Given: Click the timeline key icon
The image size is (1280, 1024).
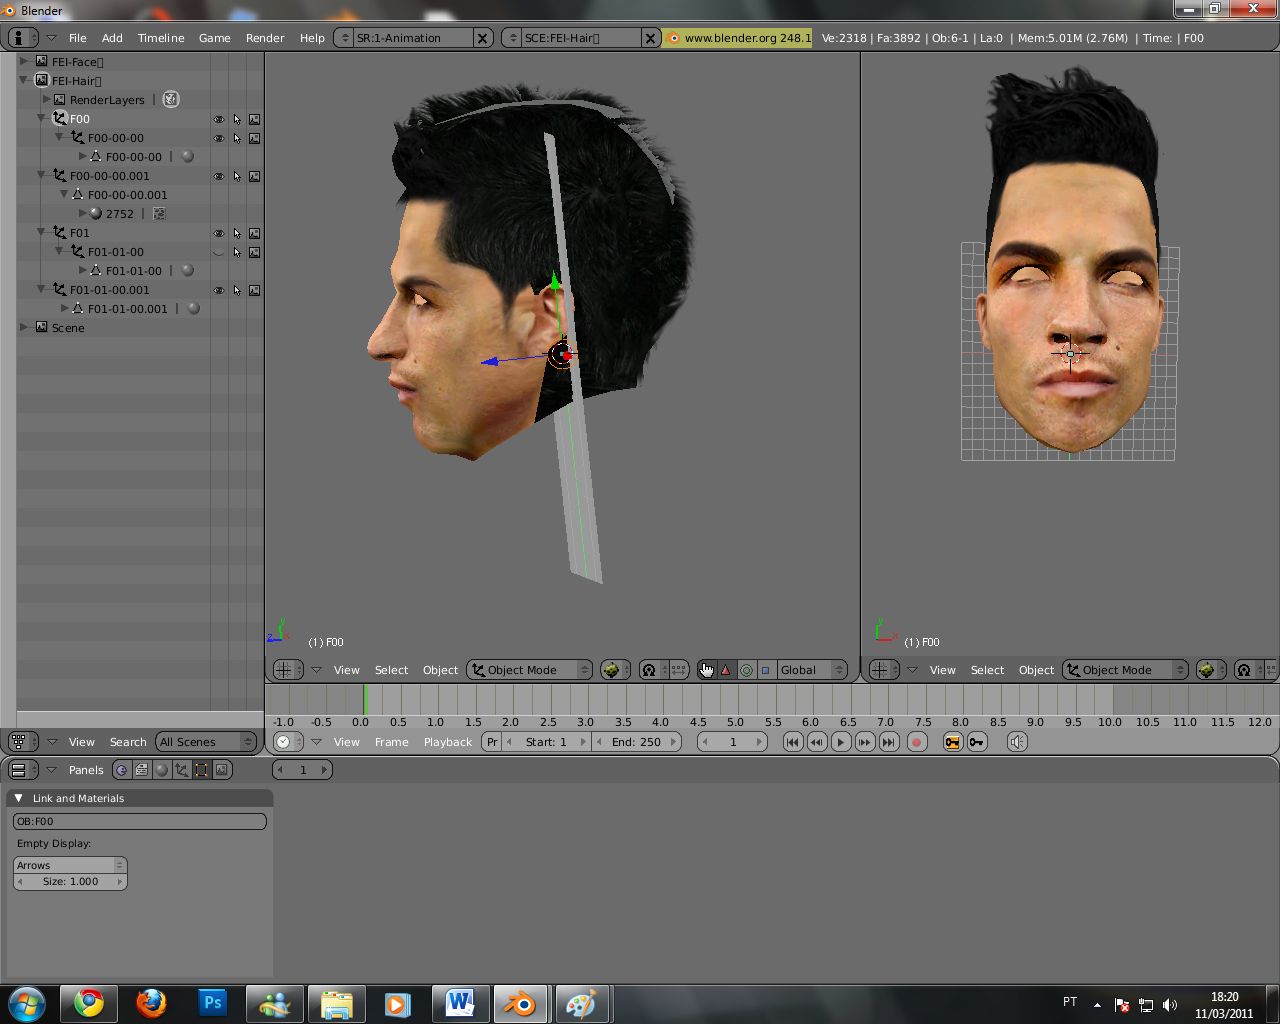Looking at the screenshot, I should 977,742.
